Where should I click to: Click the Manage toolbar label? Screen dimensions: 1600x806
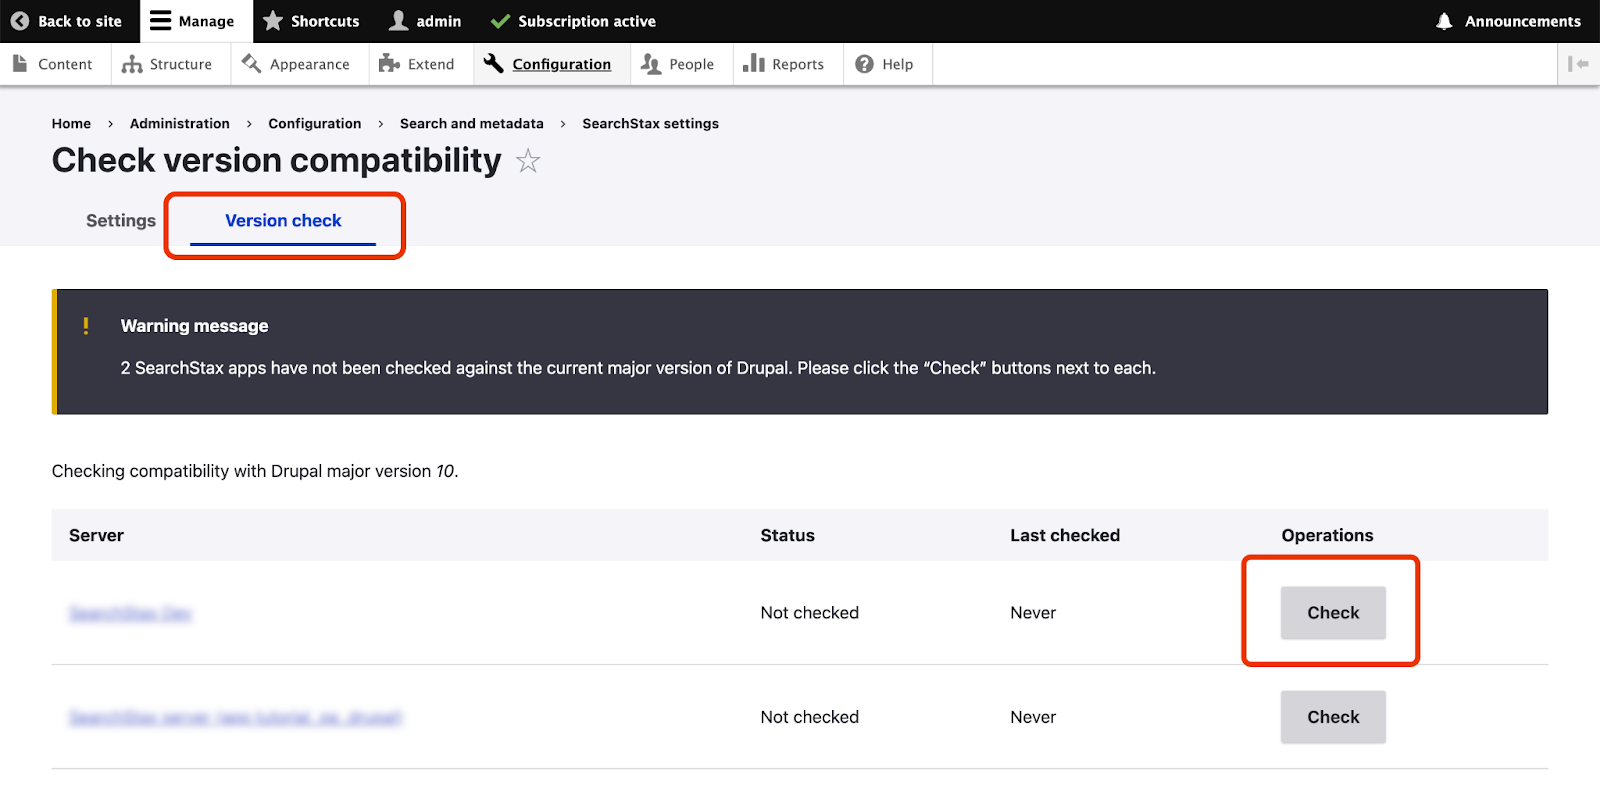coord(206,21)
